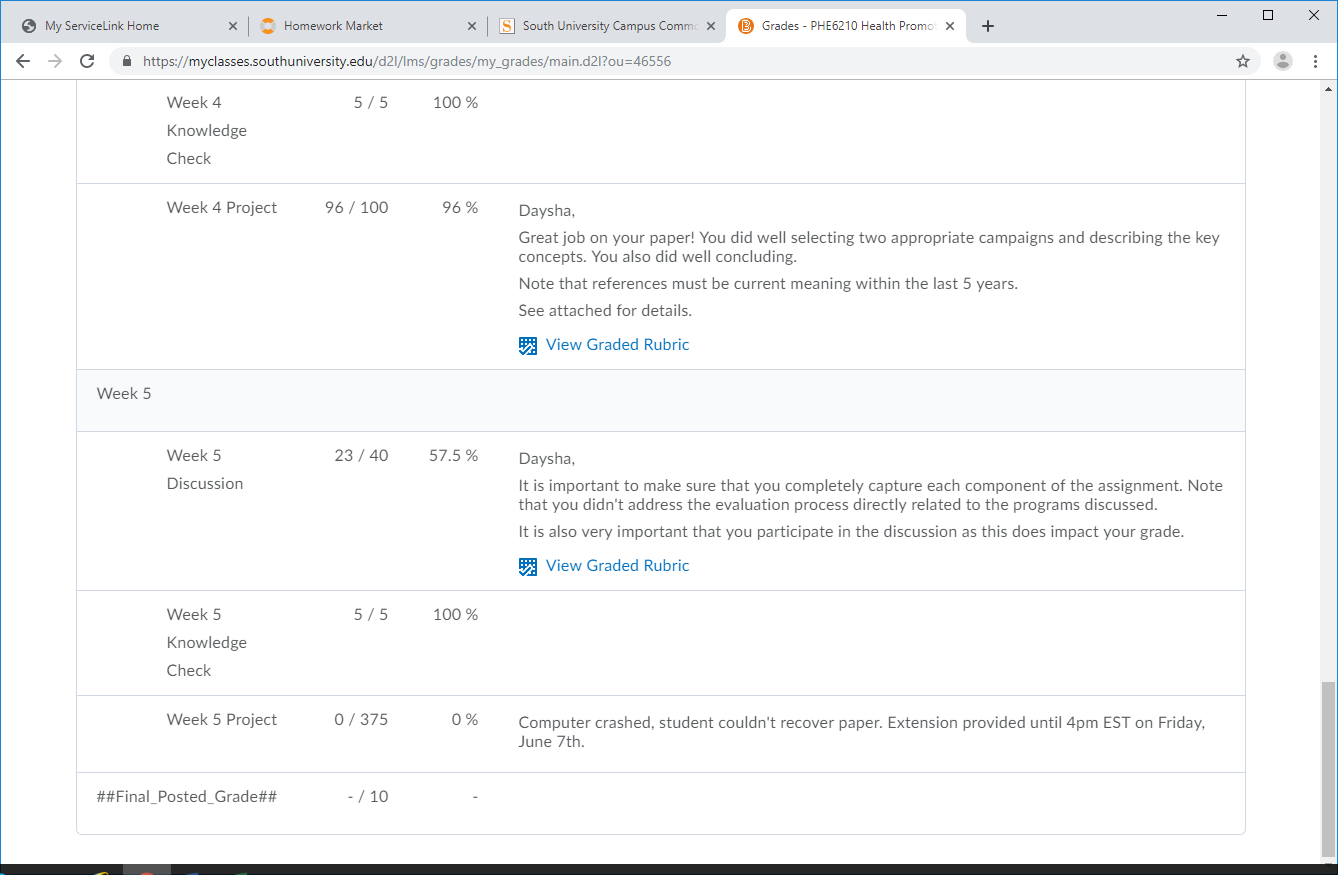
Task: Open View Graded Rubric for Week 4 Project
Action: click(617, 344)
